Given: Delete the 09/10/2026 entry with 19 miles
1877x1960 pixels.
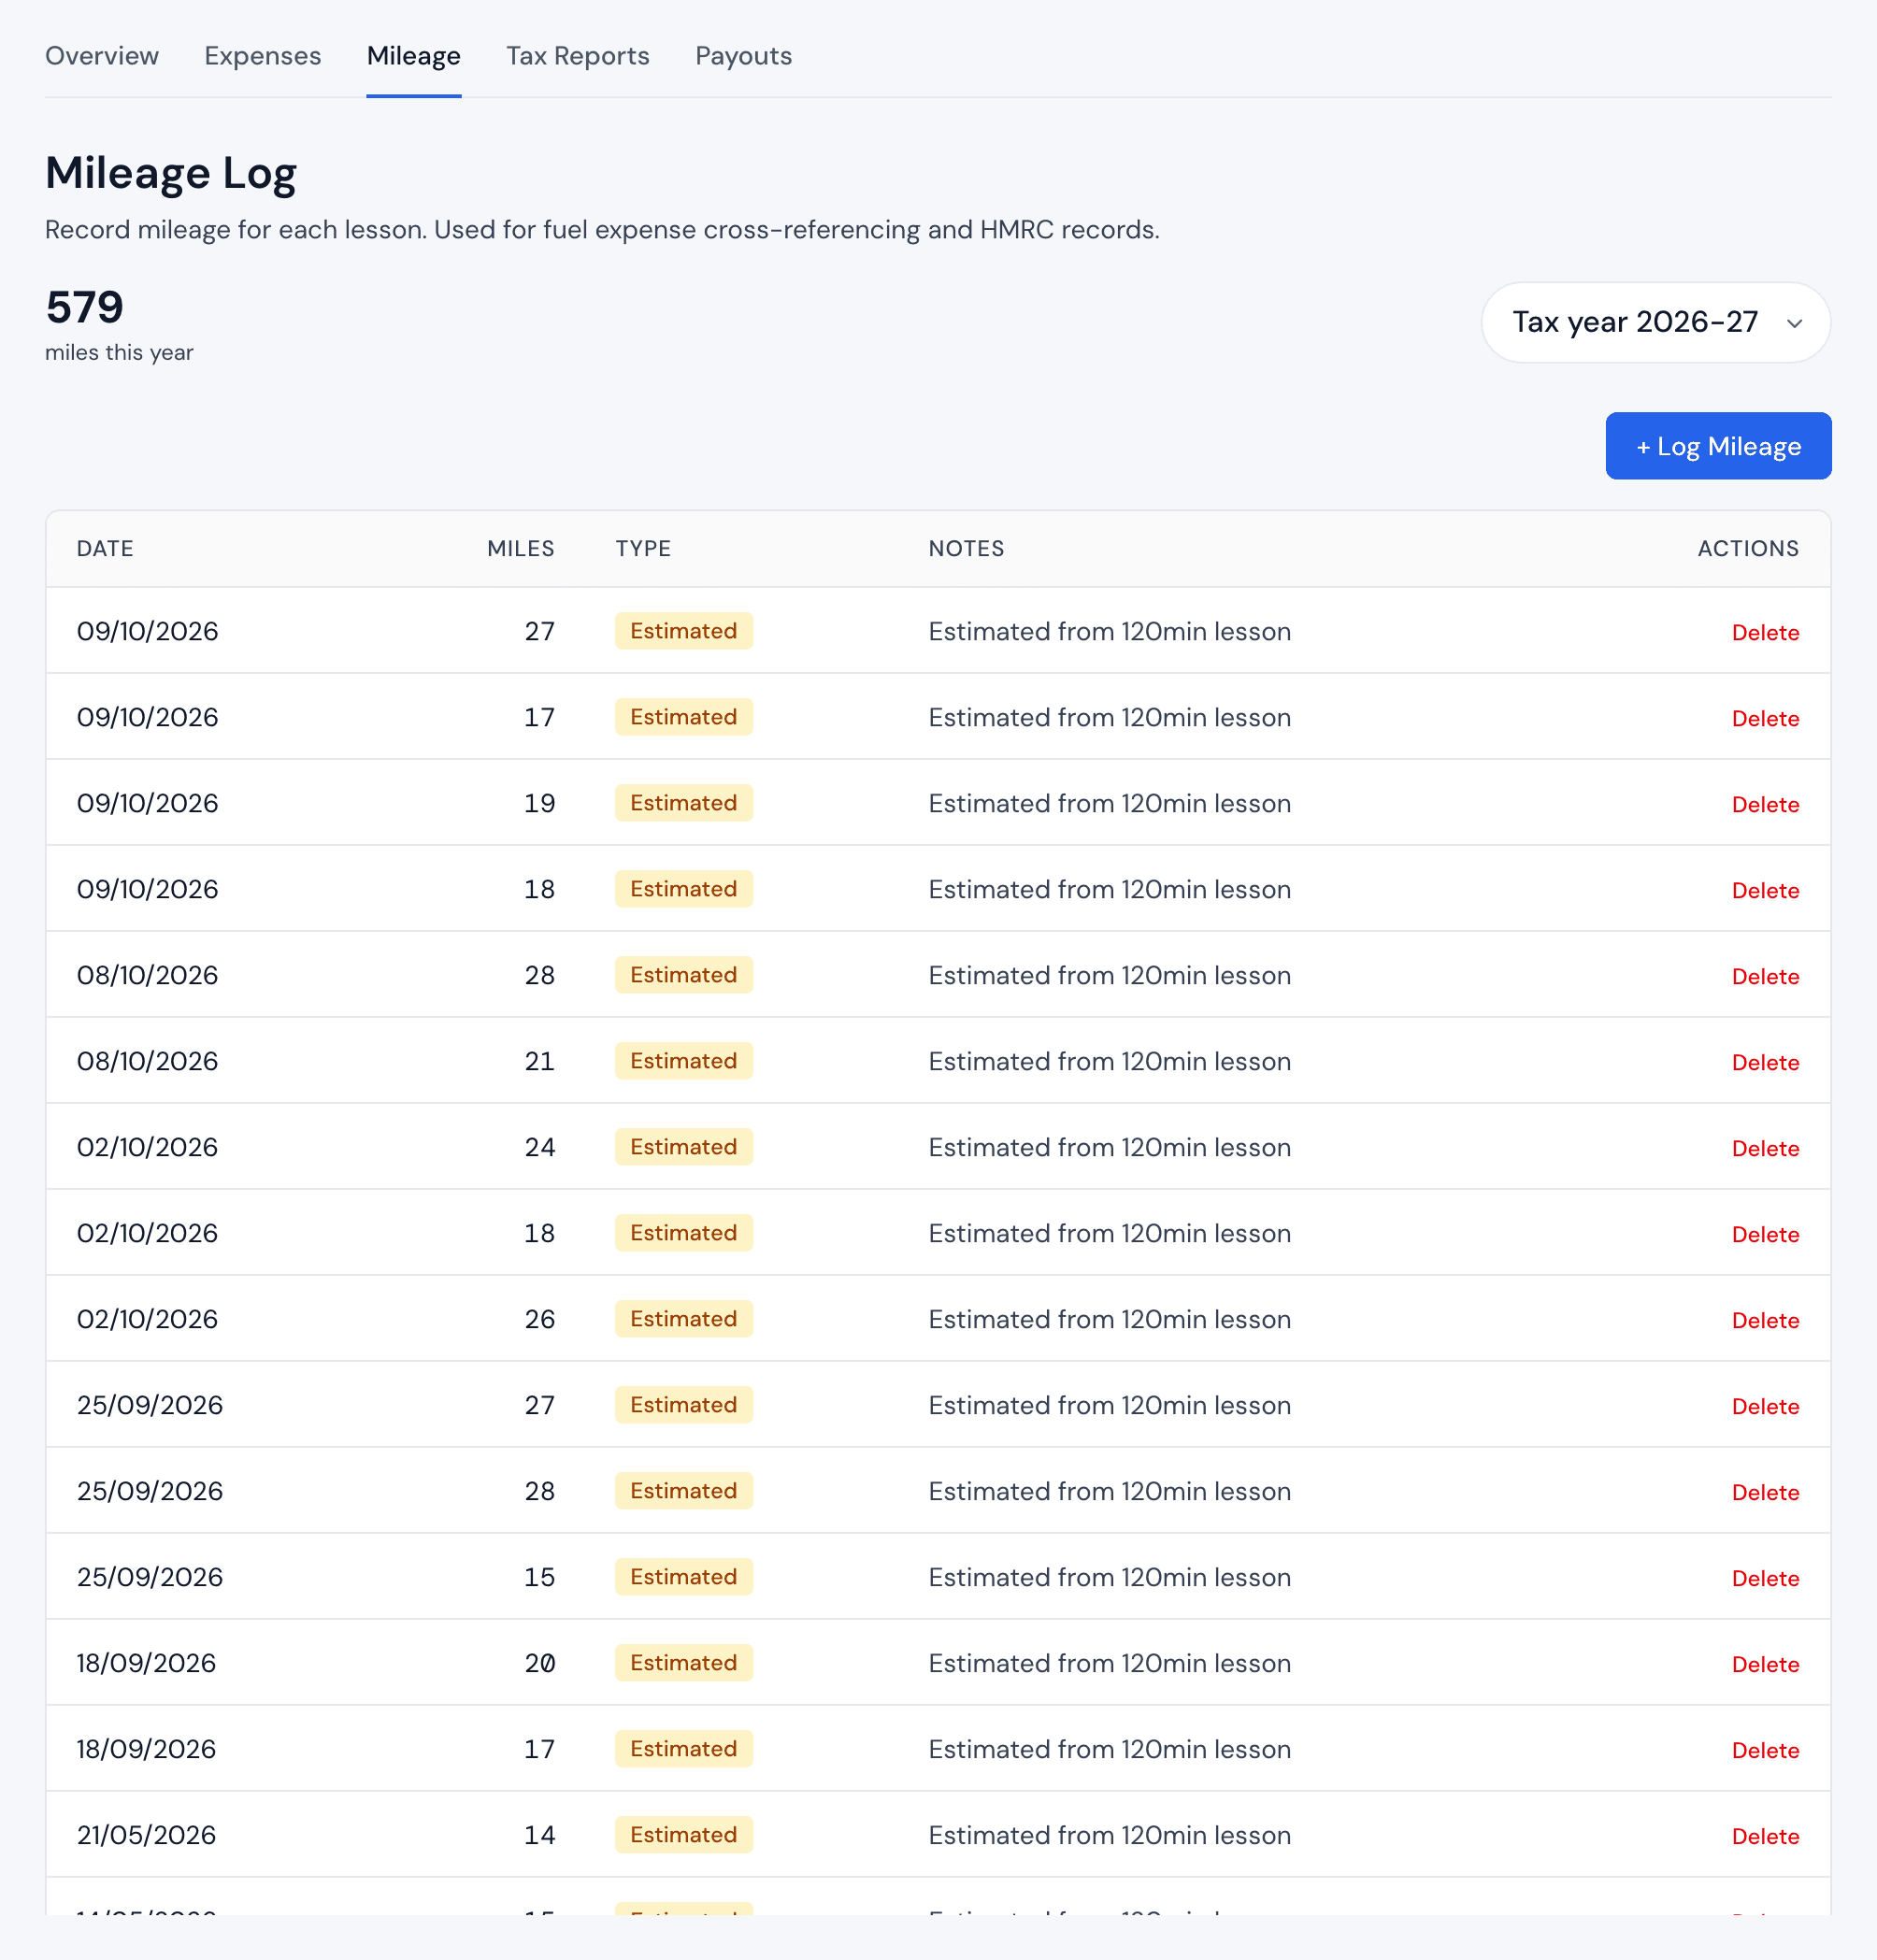Looking at the screenshot, I should tap(1765, 804).
